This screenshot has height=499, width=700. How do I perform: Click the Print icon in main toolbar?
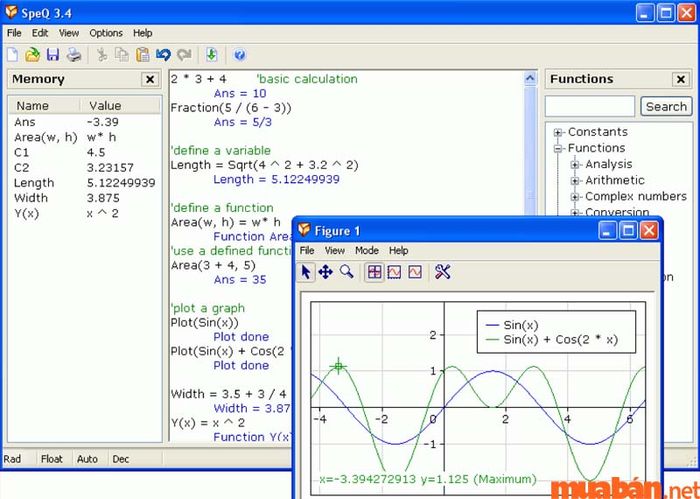[x=74, y=55]
